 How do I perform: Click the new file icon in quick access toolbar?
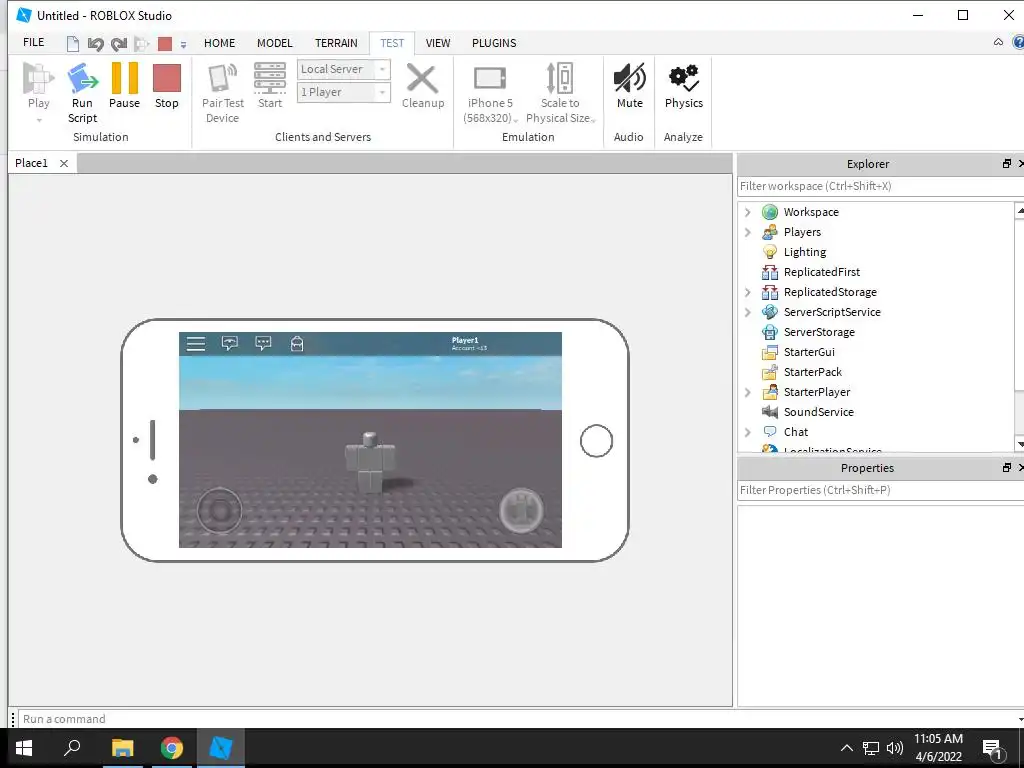click(x=73, y=44)
